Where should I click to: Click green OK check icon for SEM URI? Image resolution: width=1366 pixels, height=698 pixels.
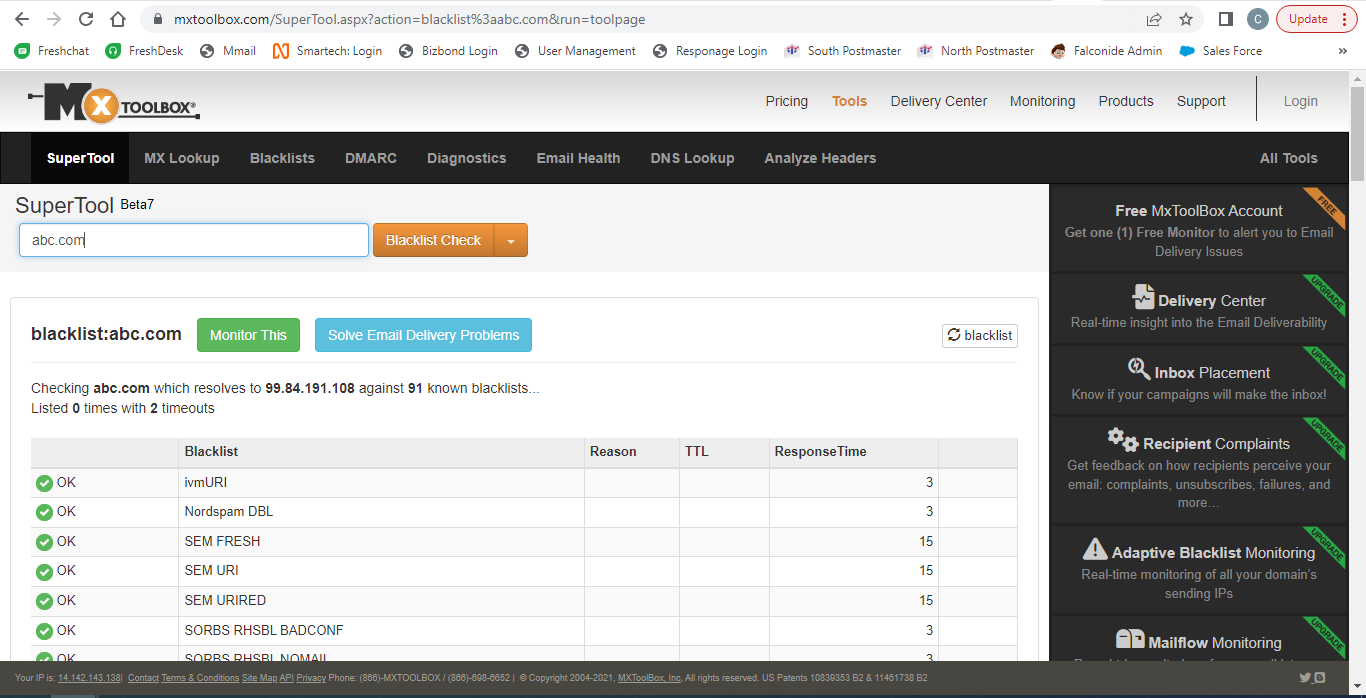click(x=44, y=571)
